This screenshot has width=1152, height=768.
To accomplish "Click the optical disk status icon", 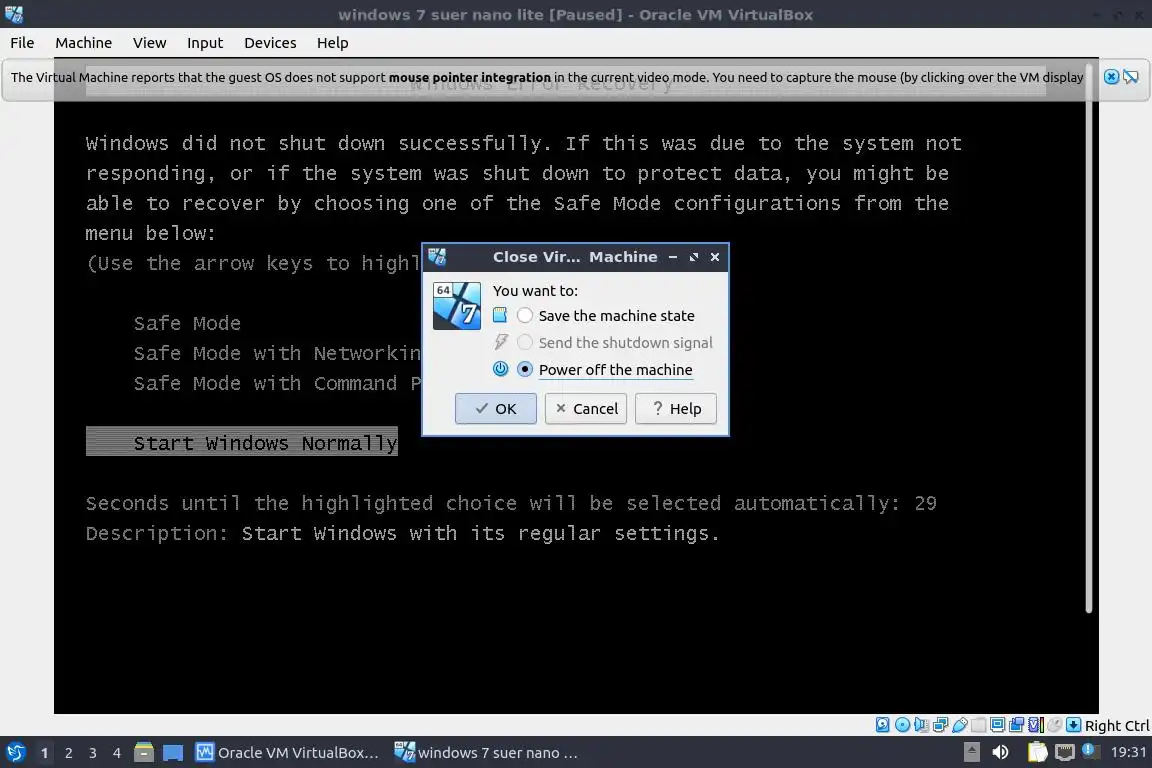I will (902, 725).
